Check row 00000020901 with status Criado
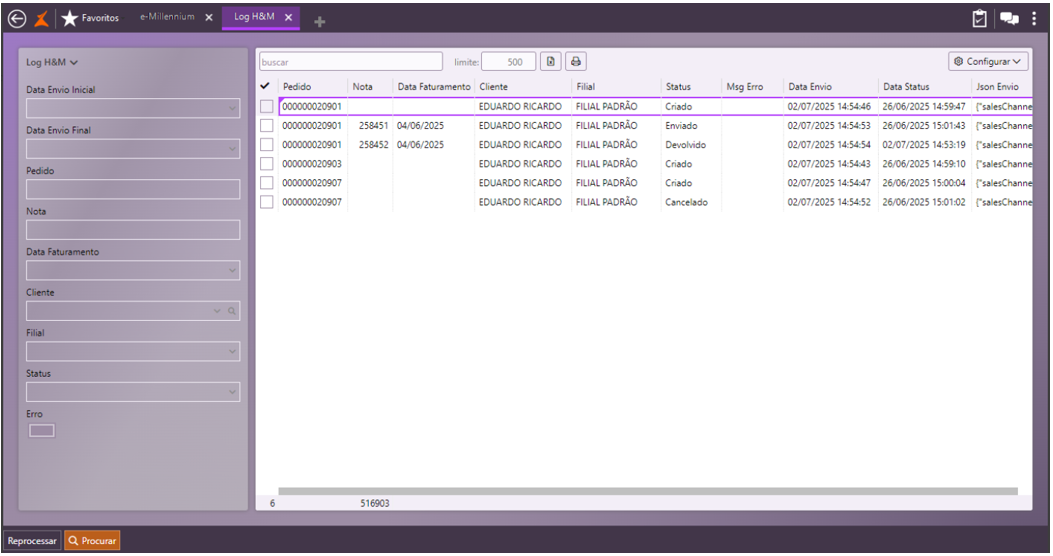 click(x=267, y=106)
